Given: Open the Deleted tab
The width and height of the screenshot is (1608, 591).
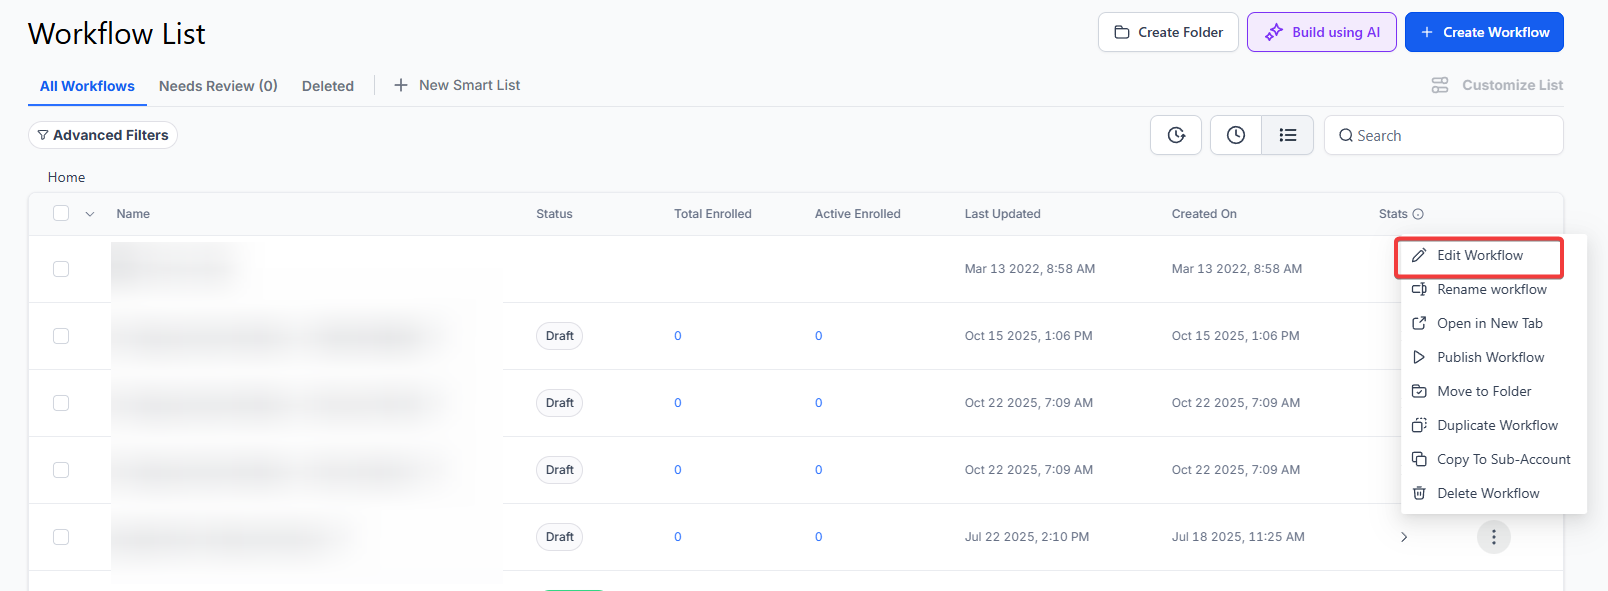Looking at the screenshot, I should 328,86.
